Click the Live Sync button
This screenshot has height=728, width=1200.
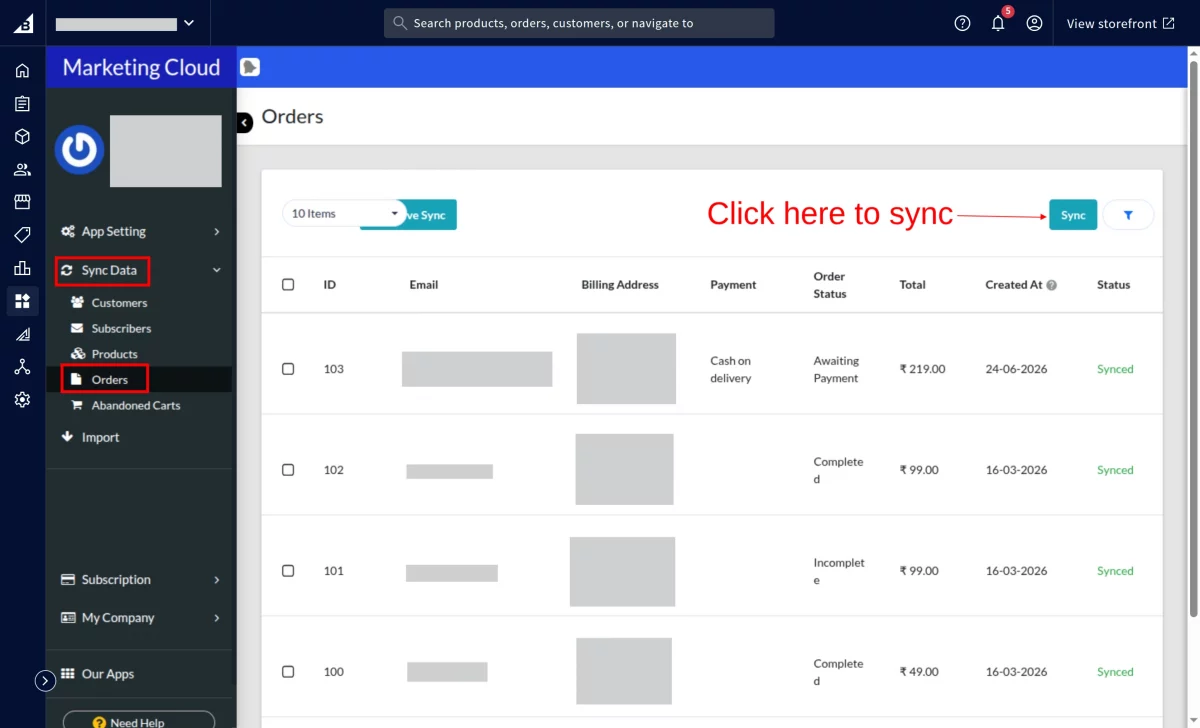(431, 215)
